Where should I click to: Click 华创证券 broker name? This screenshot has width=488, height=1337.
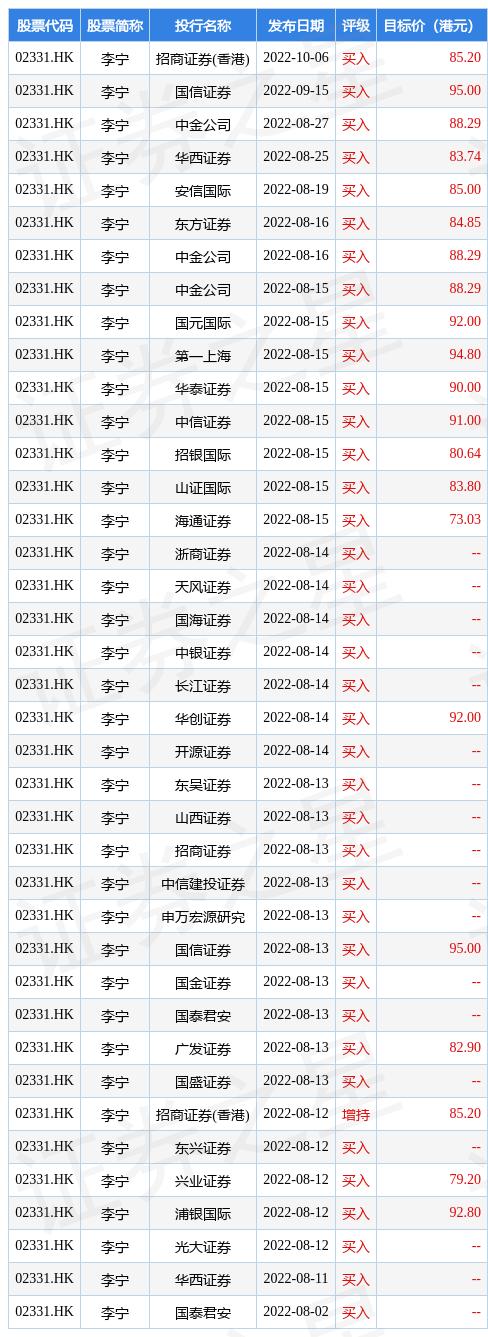pos(203,718)
